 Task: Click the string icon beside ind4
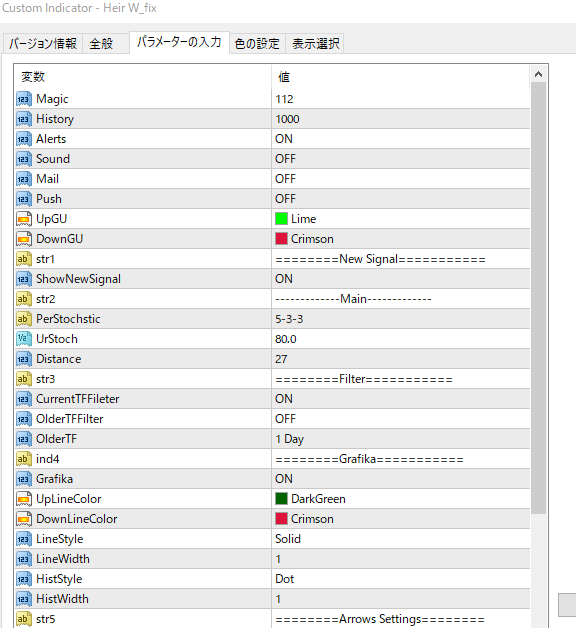click(24, 459)
